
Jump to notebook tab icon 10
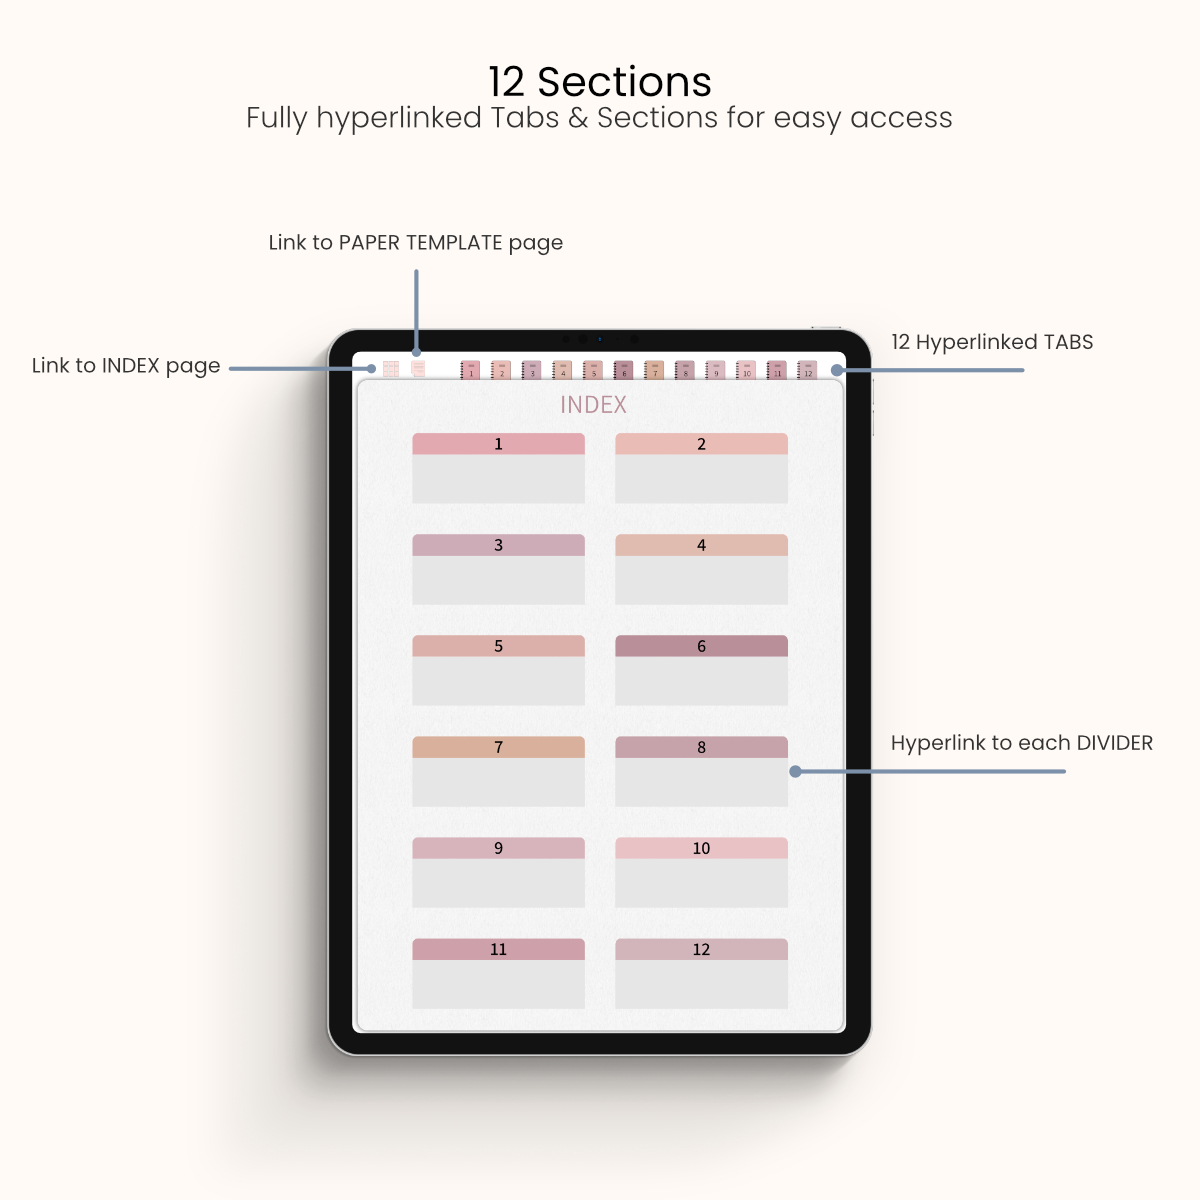pos(746,370)
